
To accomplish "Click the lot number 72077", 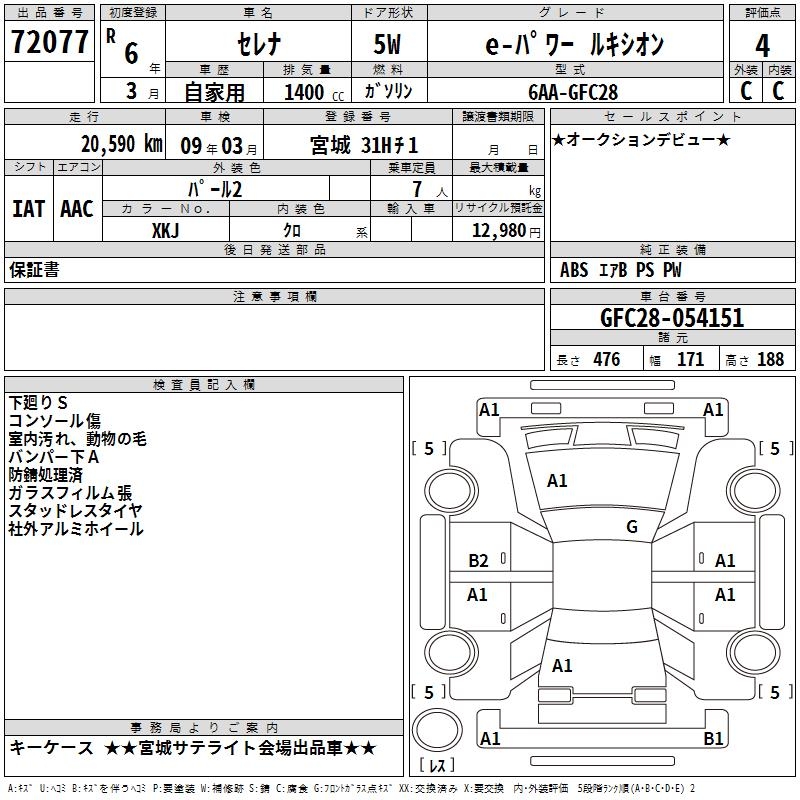I will [49, 42].
